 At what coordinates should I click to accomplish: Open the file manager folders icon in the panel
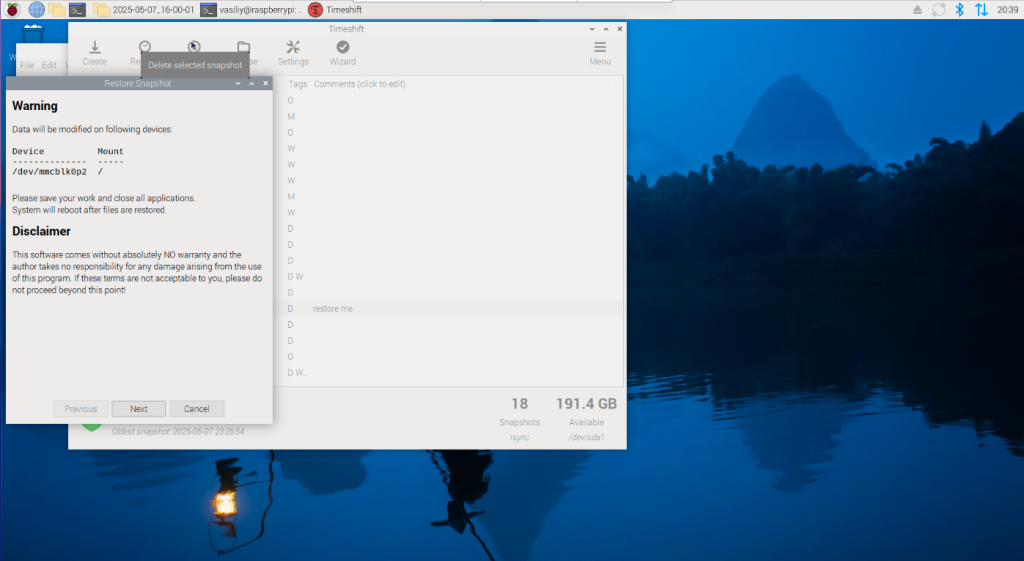coord(58,10)
